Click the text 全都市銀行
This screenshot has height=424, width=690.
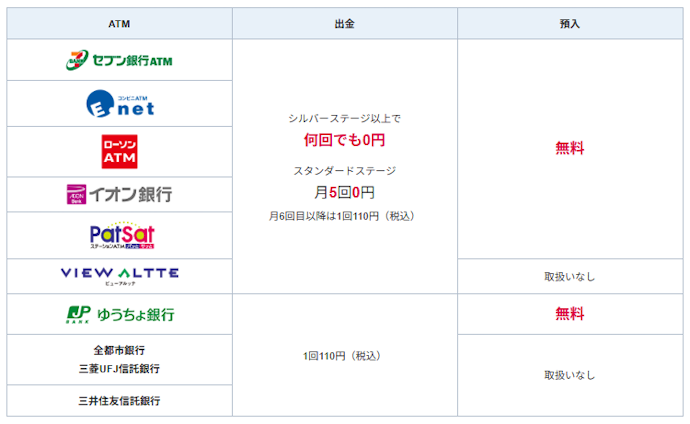[x=119, y=351]
